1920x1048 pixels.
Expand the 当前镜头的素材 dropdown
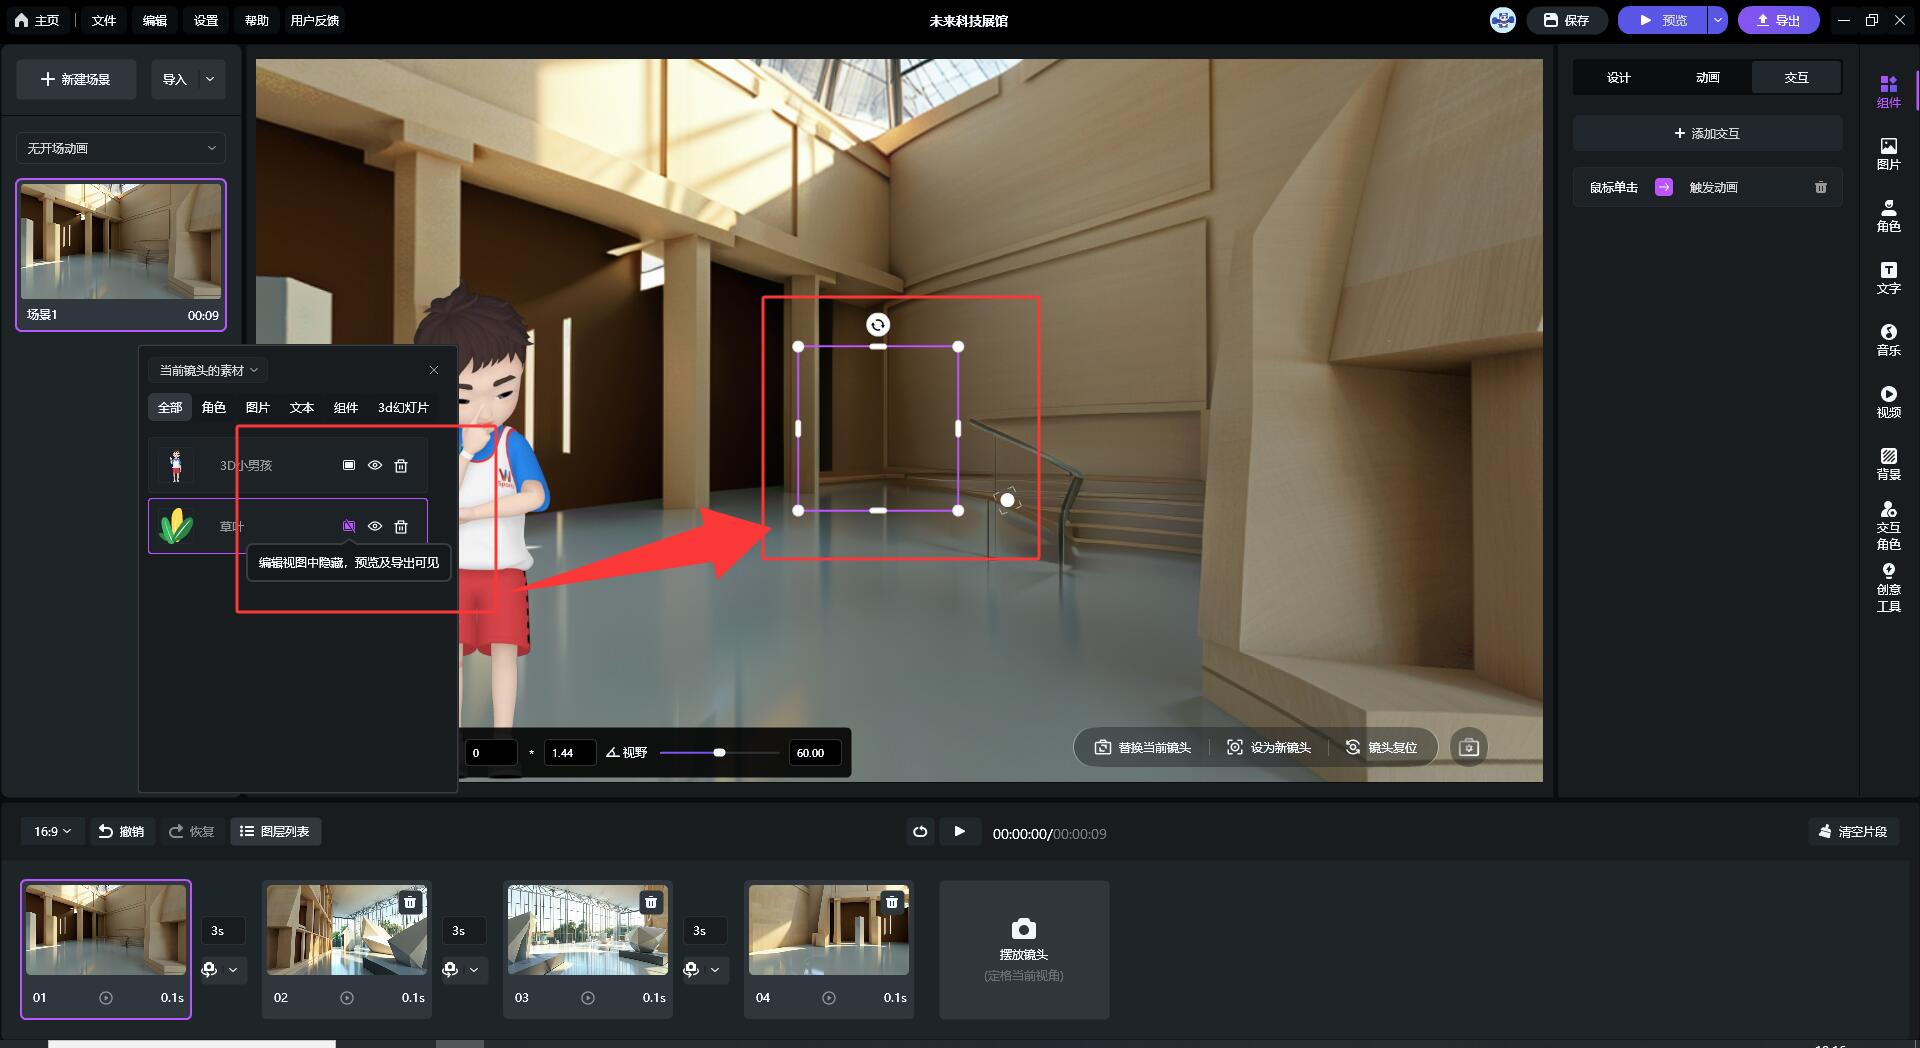208,370
